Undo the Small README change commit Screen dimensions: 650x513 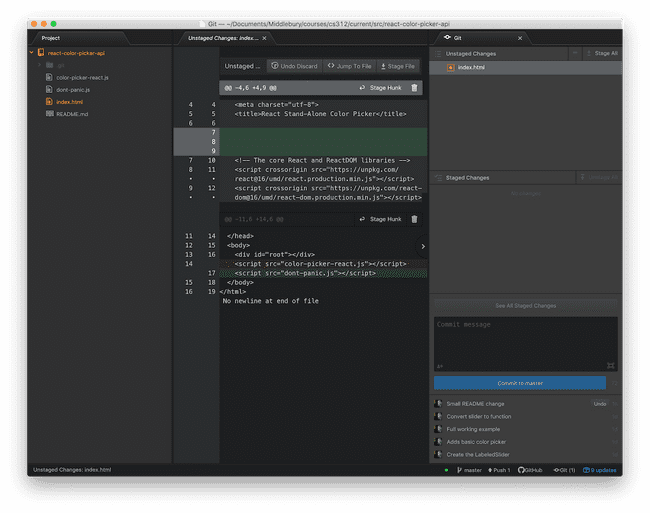pos(599,404)
